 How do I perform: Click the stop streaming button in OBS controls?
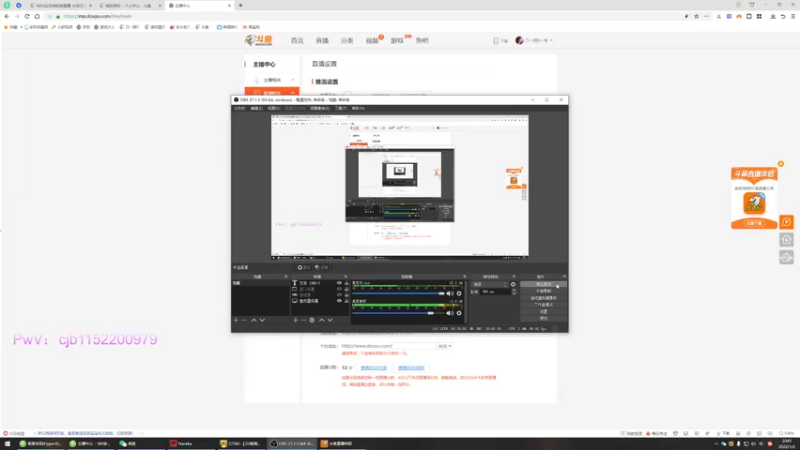tap(543, 284)
